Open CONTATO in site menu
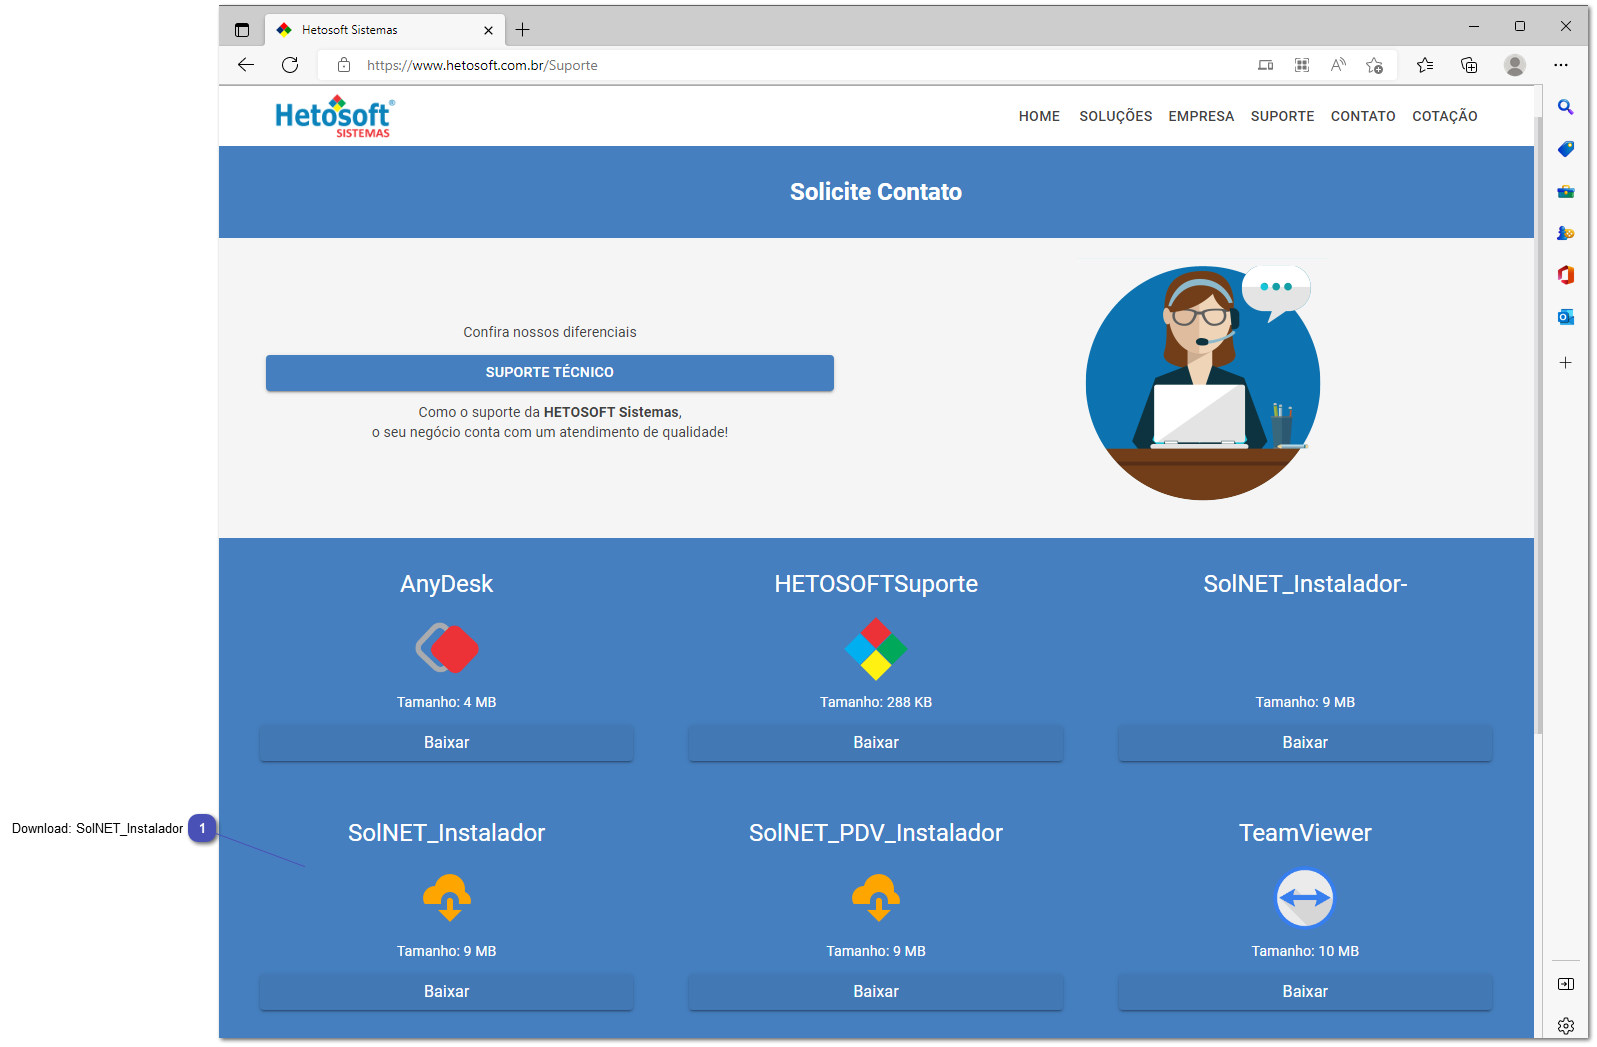This screenshot has height=1047, width=1597. (x=1363, y=116)
